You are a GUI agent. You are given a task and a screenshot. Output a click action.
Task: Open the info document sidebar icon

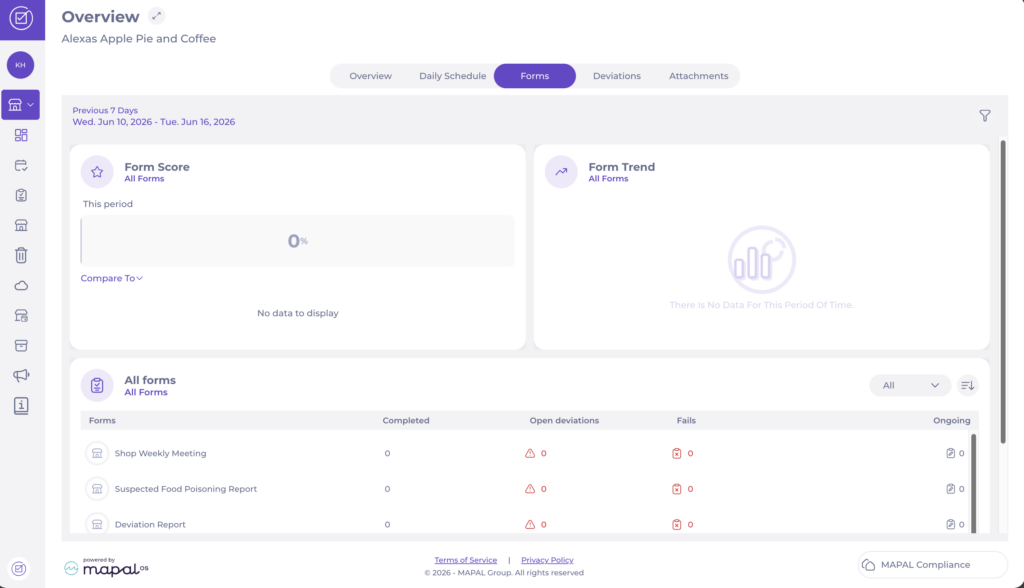click(21, 406)
